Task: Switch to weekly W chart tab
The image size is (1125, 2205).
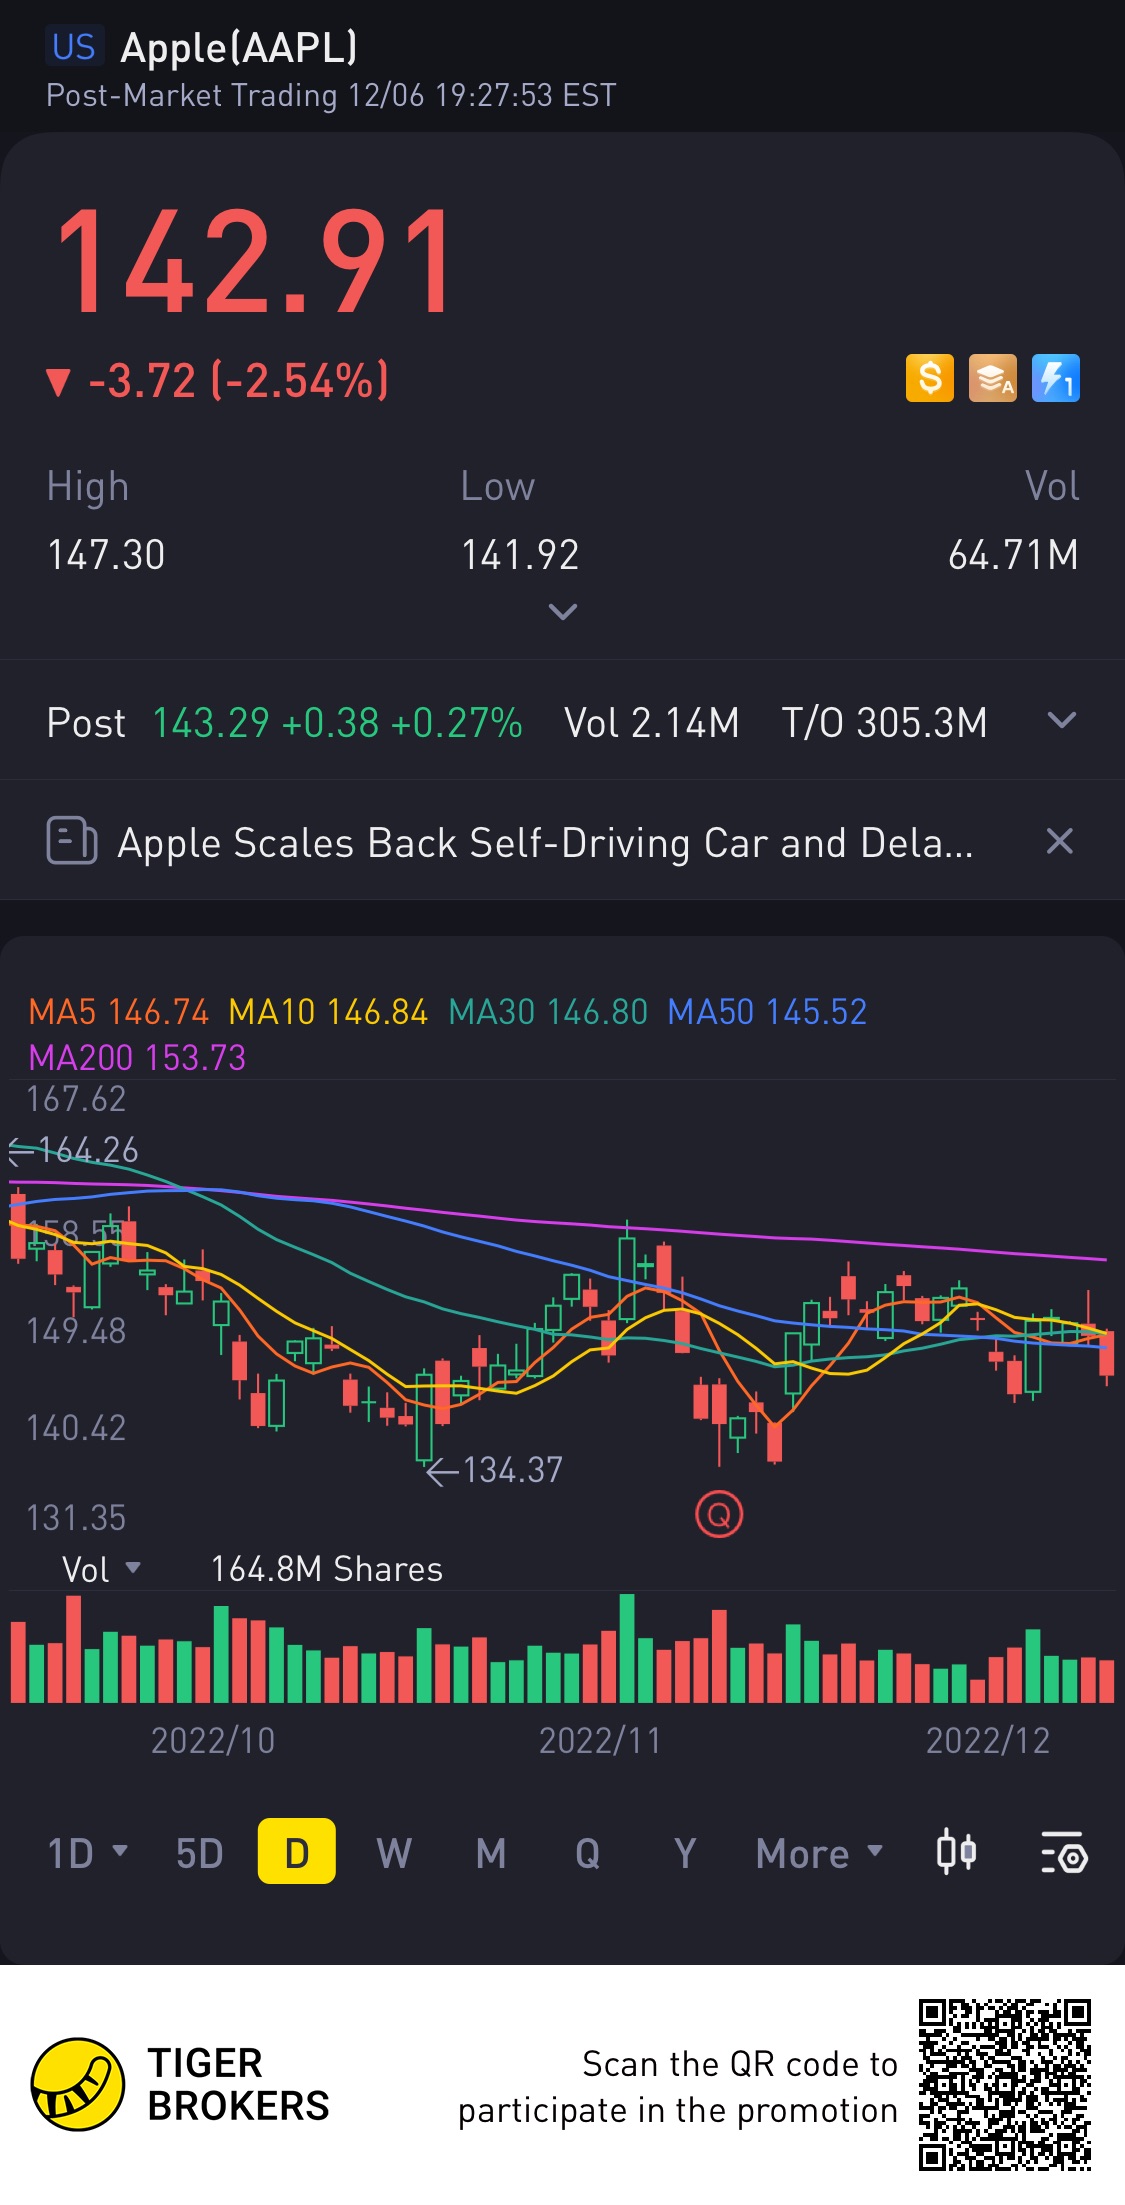Action: pyautogui.click(x=394, y=1853)
